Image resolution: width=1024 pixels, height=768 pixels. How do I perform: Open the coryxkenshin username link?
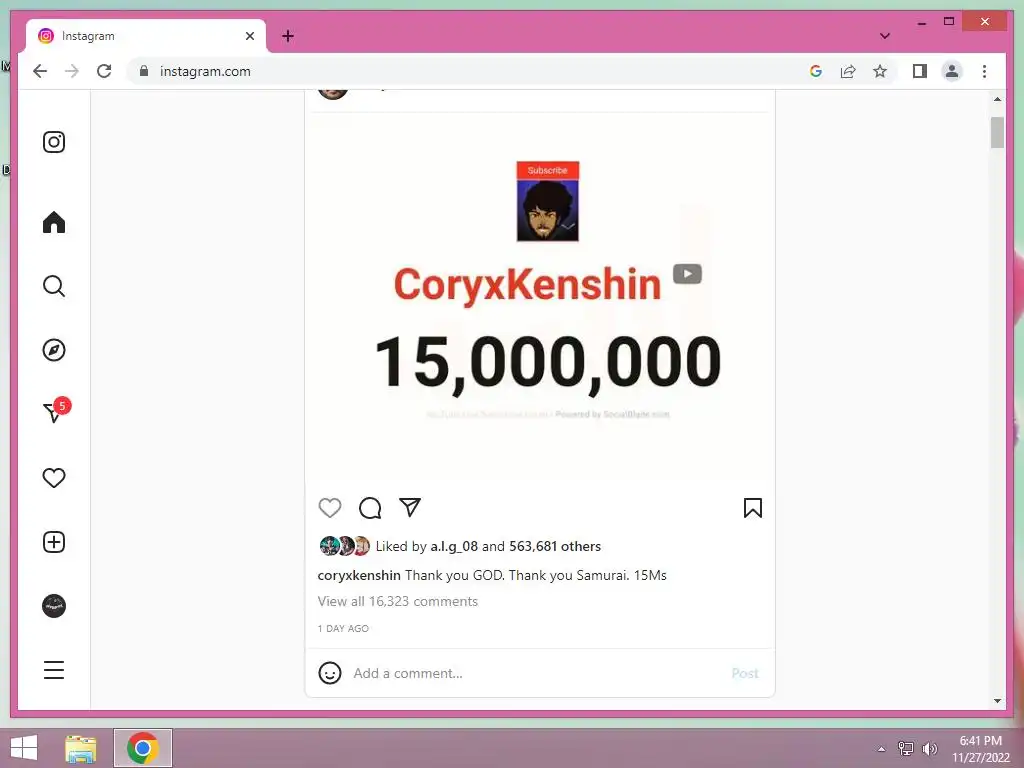[359, 575]
